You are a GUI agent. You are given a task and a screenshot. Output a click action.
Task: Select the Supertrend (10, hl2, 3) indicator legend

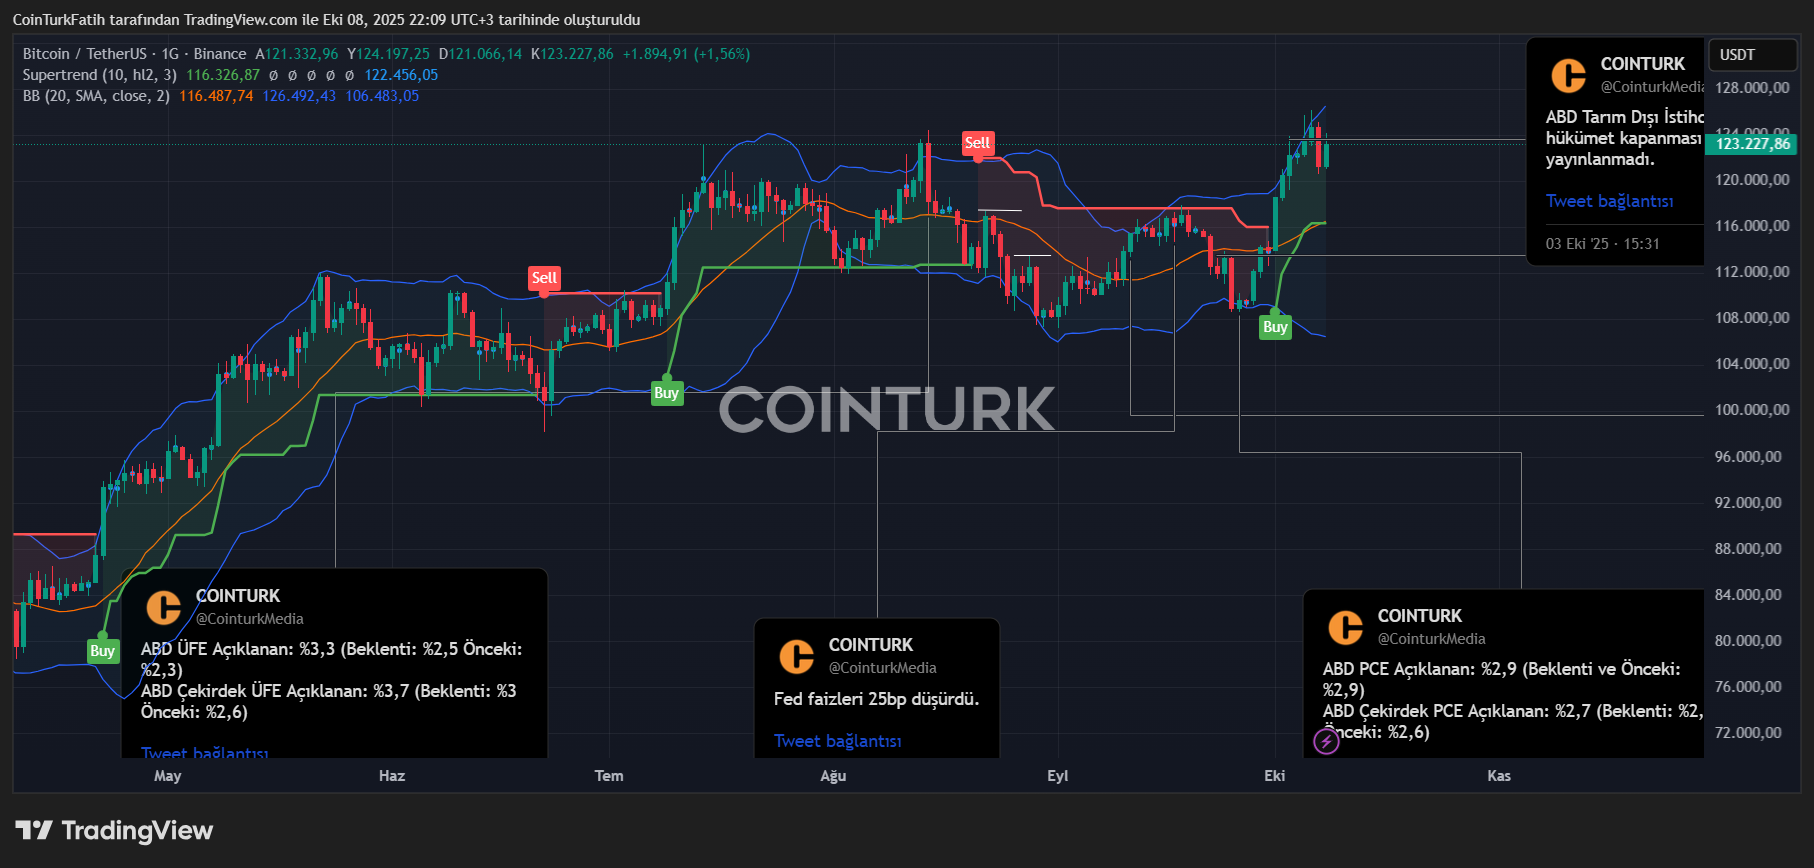coord(100,75)
